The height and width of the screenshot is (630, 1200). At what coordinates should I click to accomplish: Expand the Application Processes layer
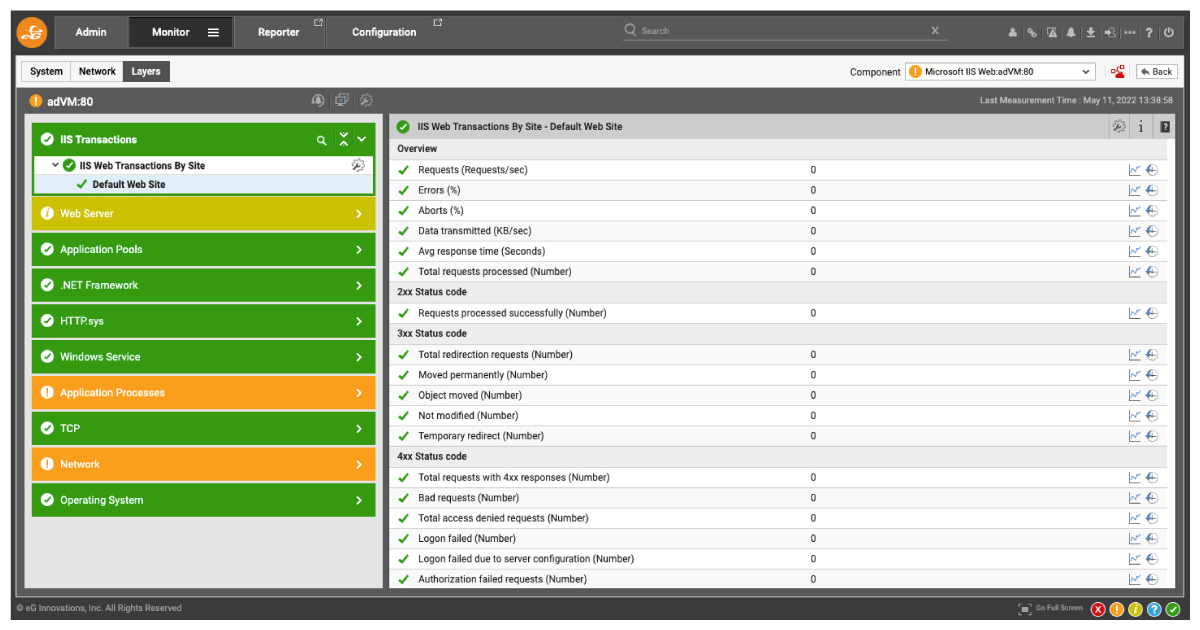[x=203, y=393]
